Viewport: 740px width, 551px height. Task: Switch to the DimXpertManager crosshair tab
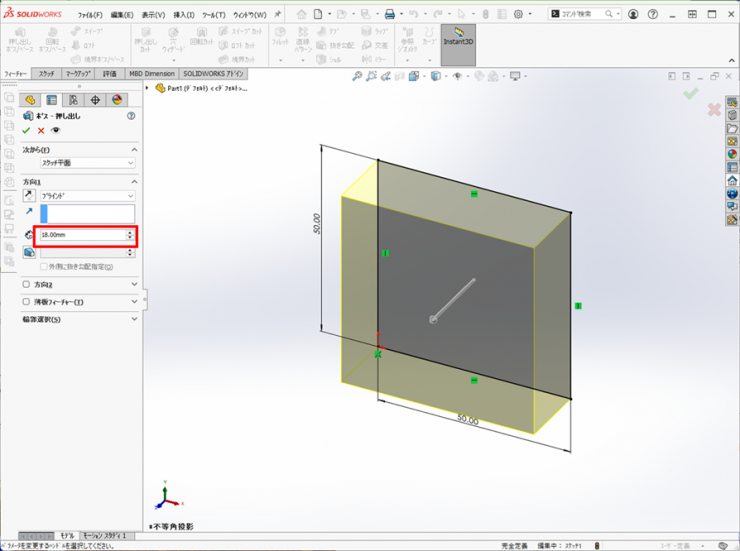point(95,100)
